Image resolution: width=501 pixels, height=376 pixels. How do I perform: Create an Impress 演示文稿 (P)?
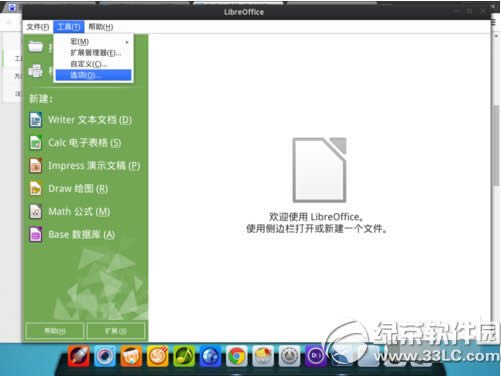(x=94, y=166)
